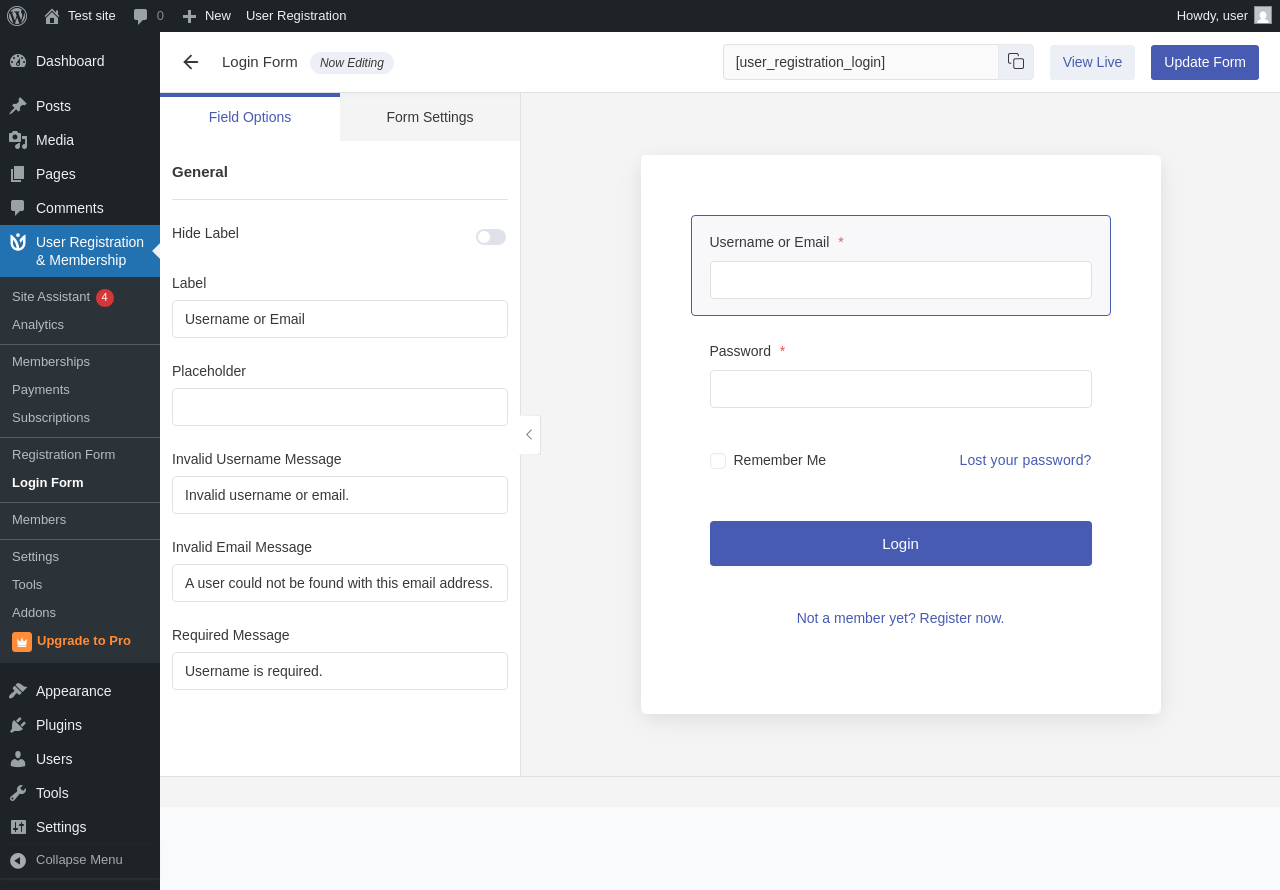Click the Update Form button

click(1205, 62)
